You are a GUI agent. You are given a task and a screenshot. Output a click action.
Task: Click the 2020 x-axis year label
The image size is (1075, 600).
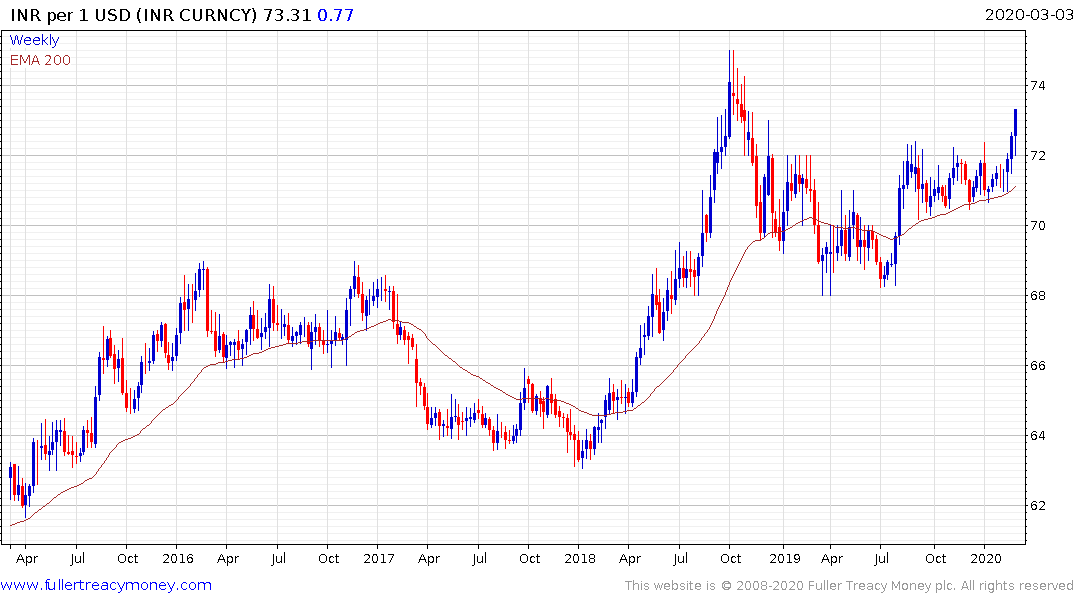985,558
